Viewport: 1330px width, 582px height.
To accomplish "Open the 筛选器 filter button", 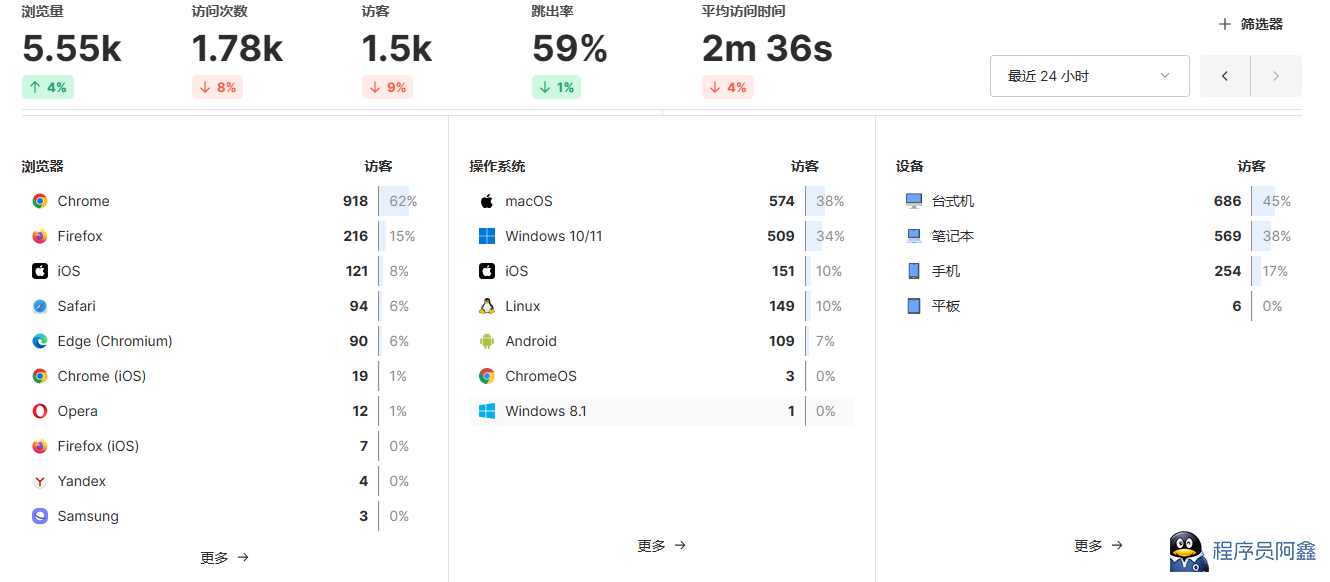I will [1250, 24].
